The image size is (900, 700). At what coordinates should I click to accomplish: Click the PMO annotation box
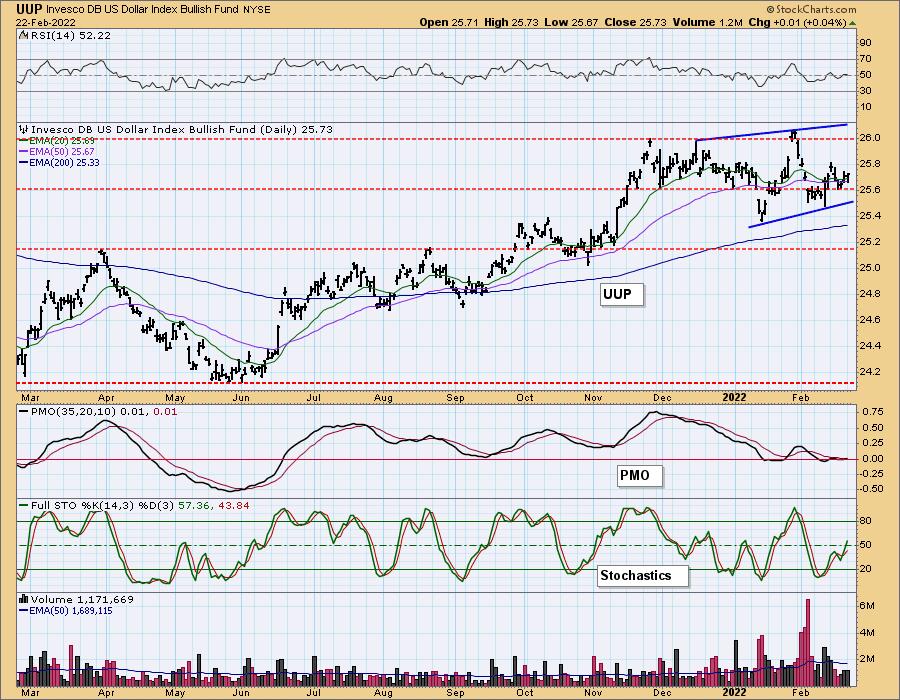tap(639, 476)
